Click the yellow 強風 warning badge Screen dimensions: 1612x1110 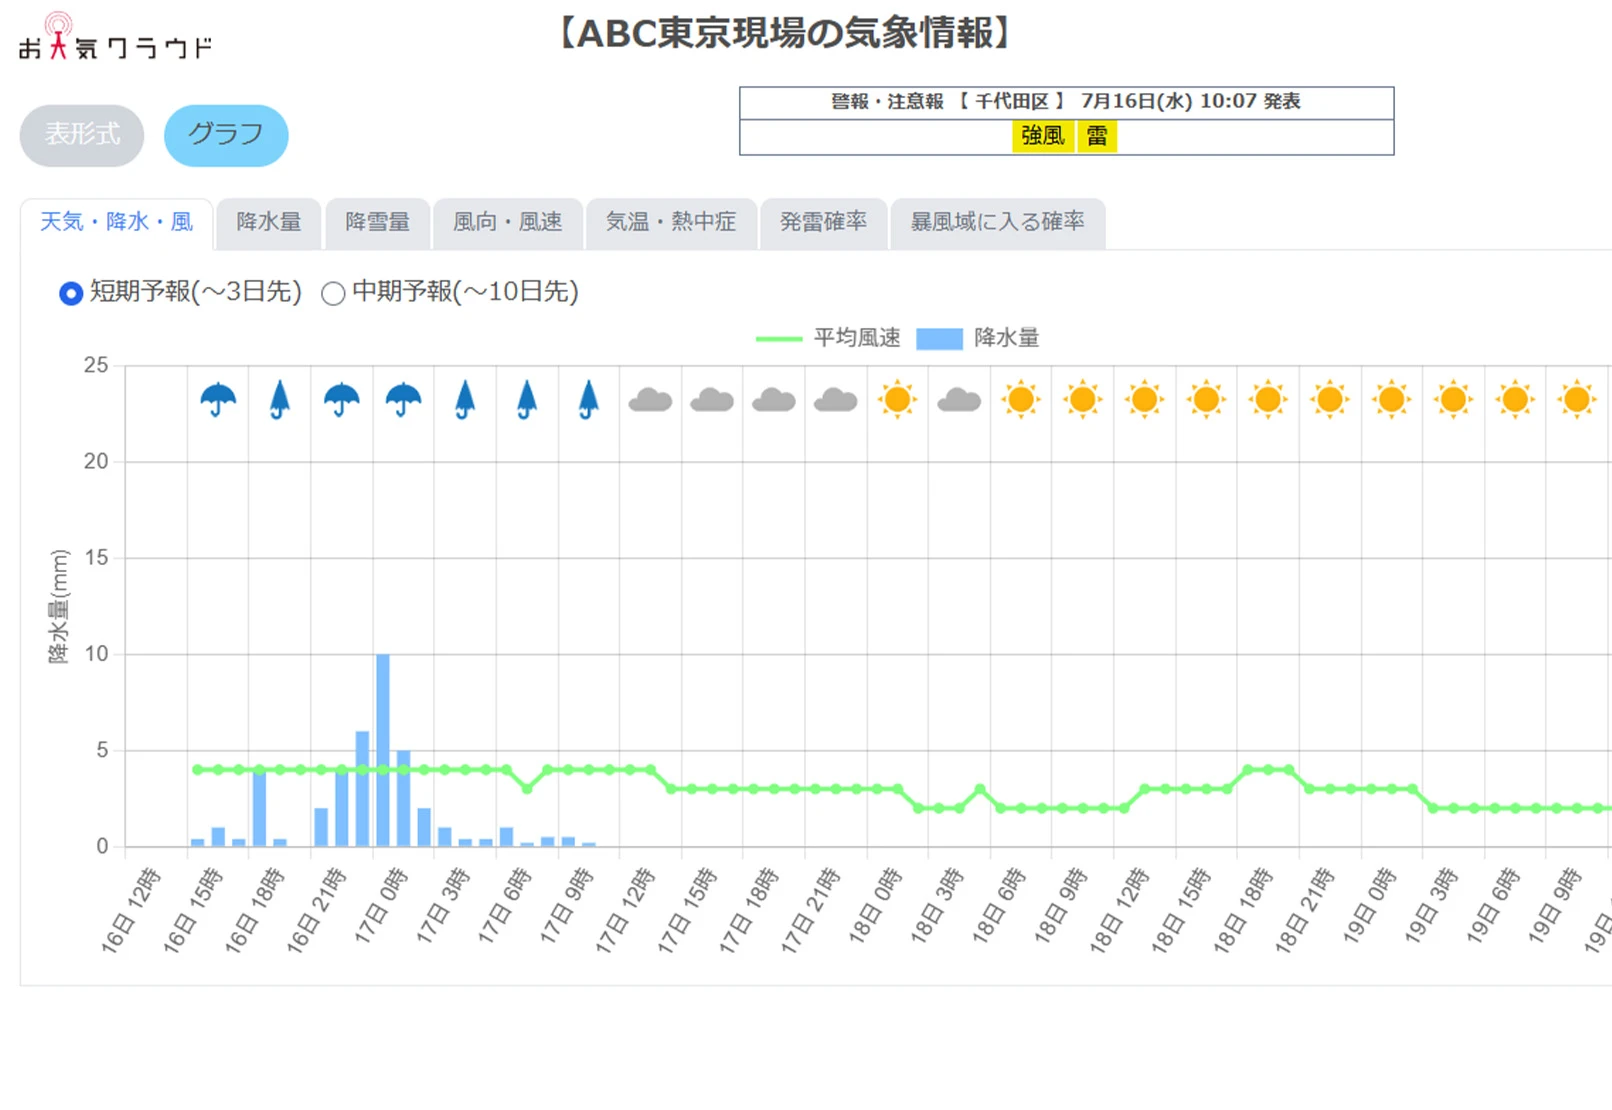coord(1042,136)
